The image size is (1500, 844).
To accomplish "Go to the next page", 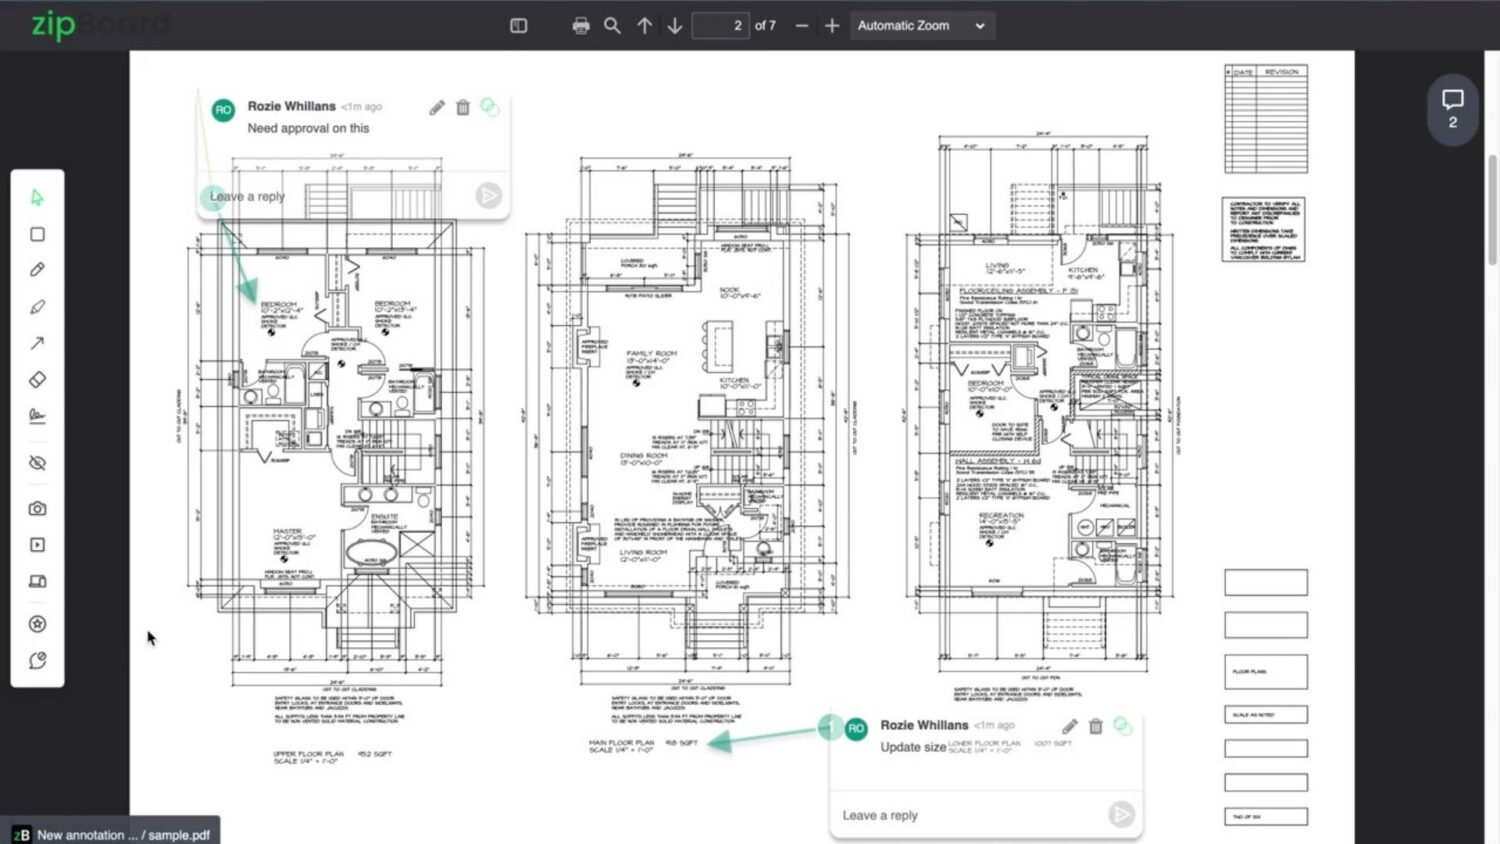I will pyautogui.click(x=675, y=26).
